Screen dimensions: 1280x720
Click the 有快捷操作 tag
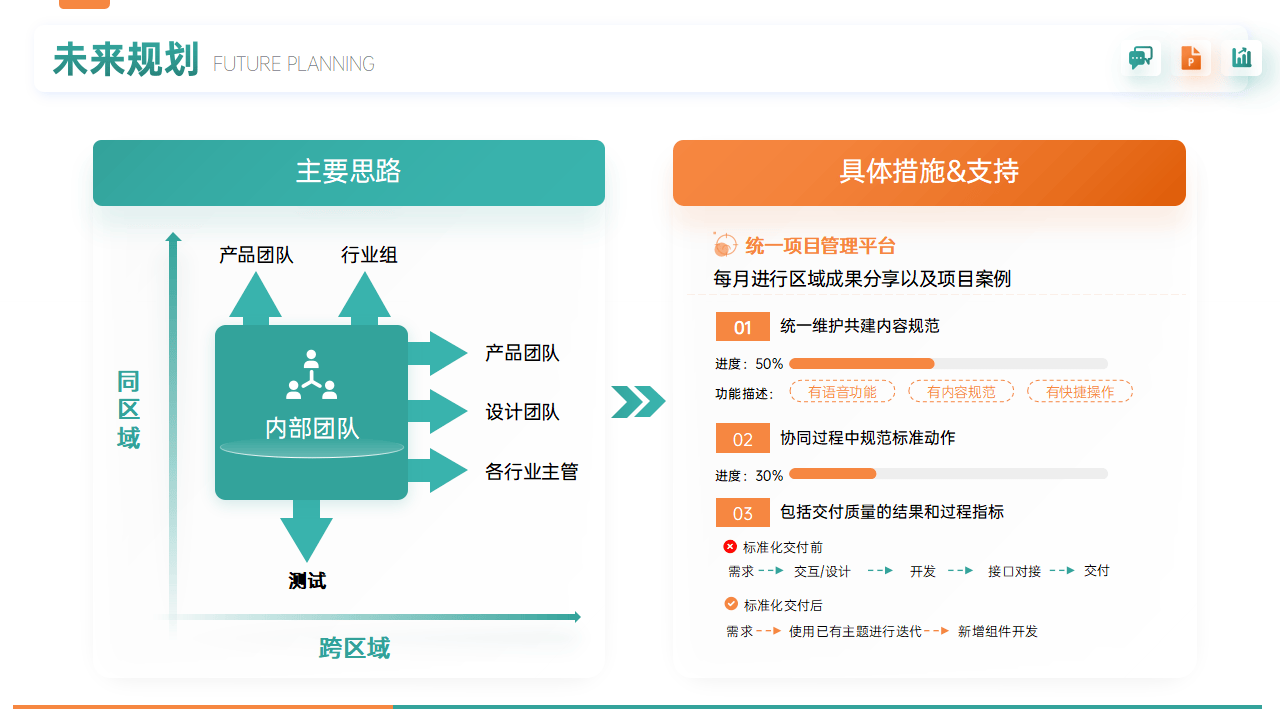[1080, 392]
